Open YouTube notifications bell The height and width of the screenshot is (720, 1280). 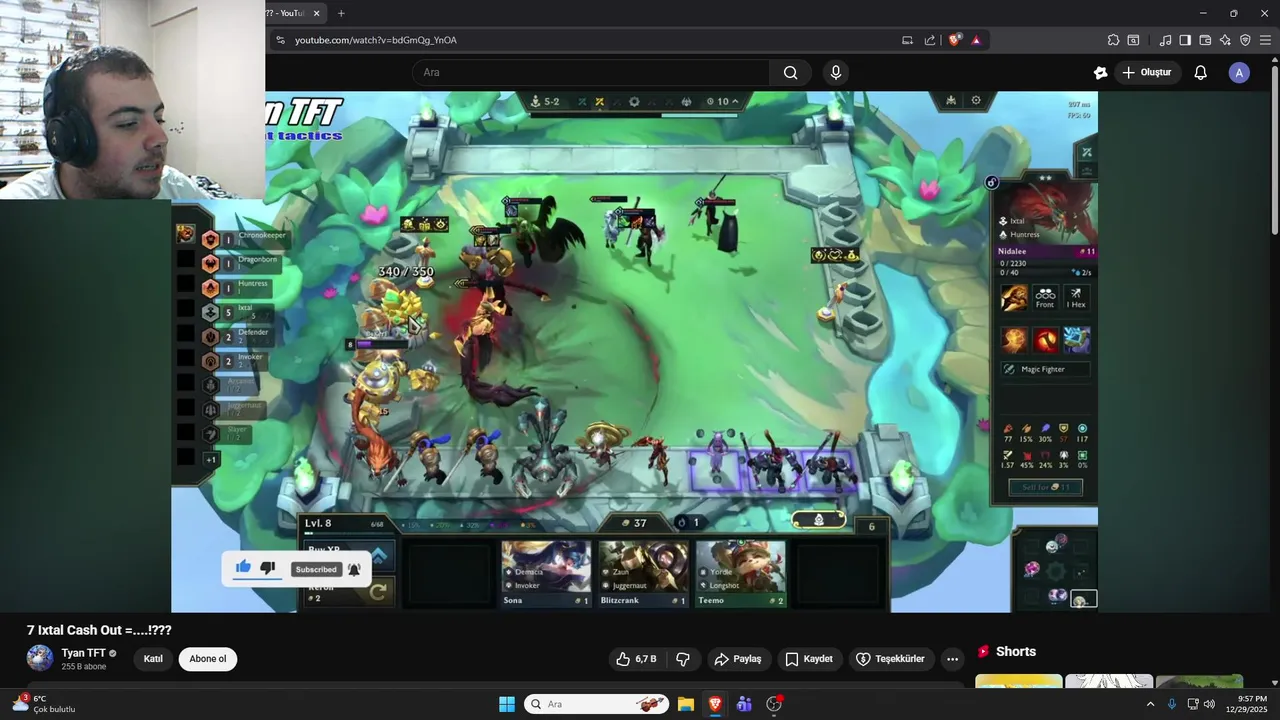pos(1201,72)
